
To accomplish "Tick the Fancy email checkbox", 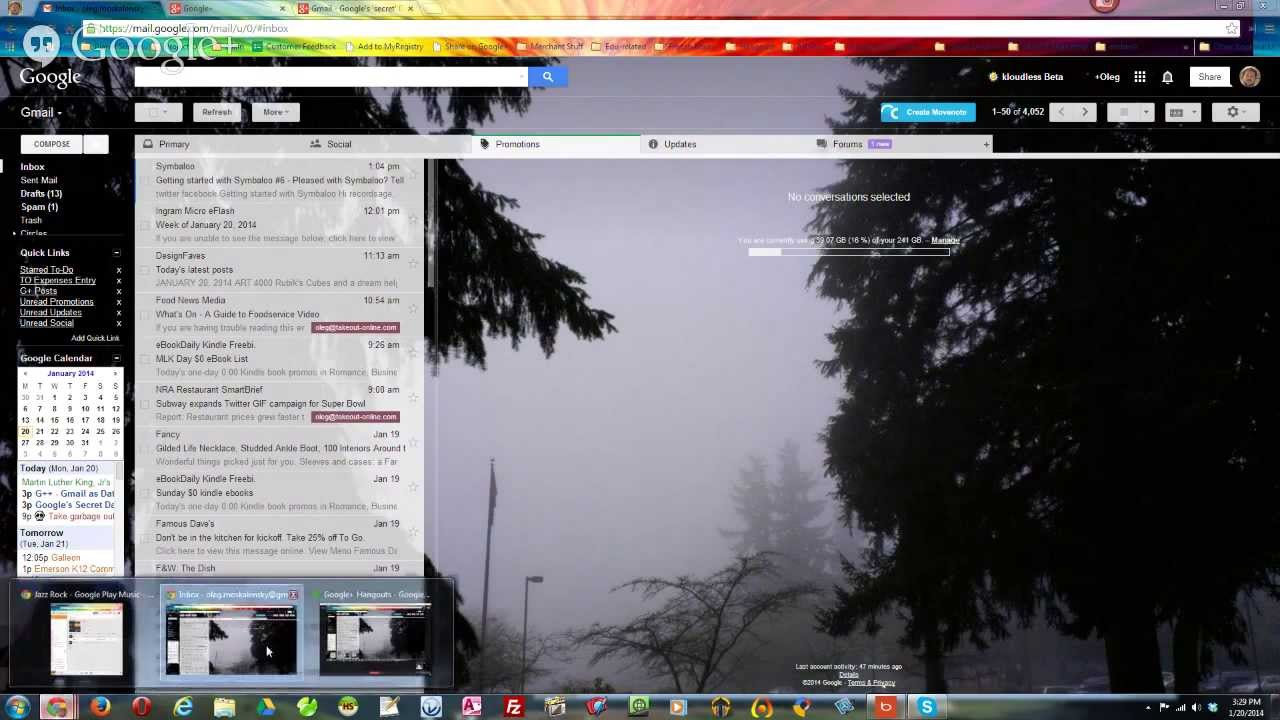I will (x=145, y=448).
